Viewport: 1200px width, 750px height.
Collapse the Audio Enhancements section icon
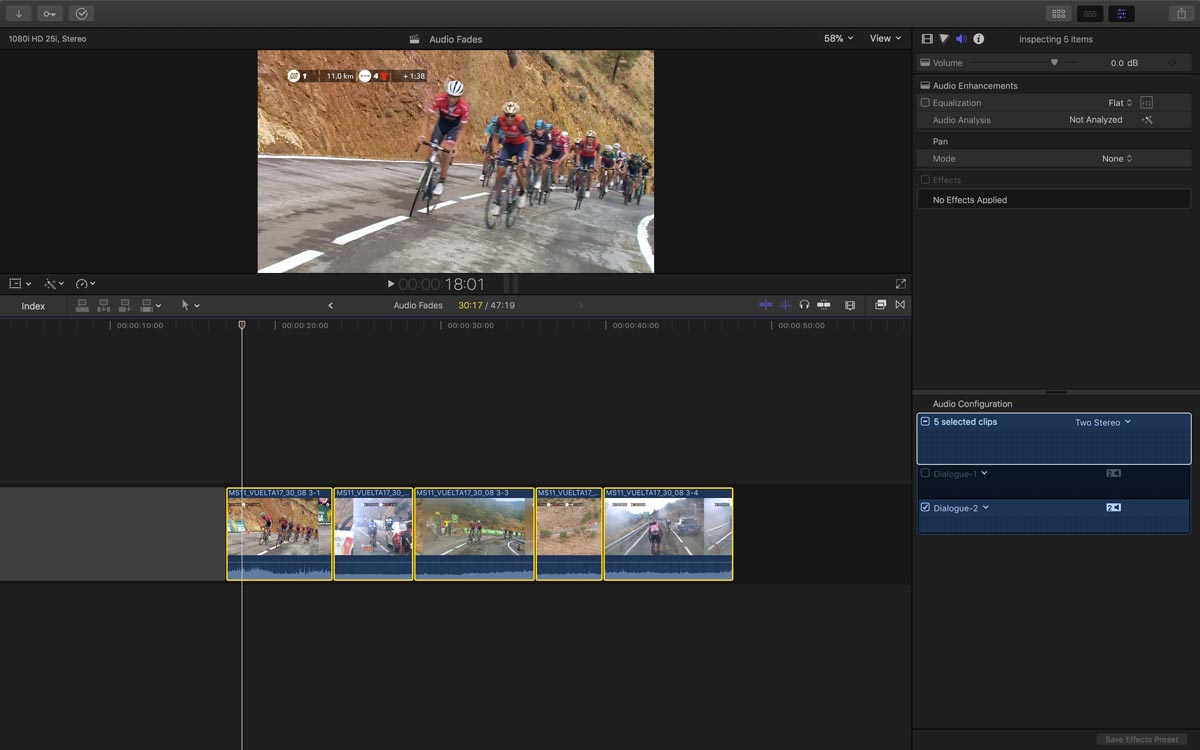point(925,86)
